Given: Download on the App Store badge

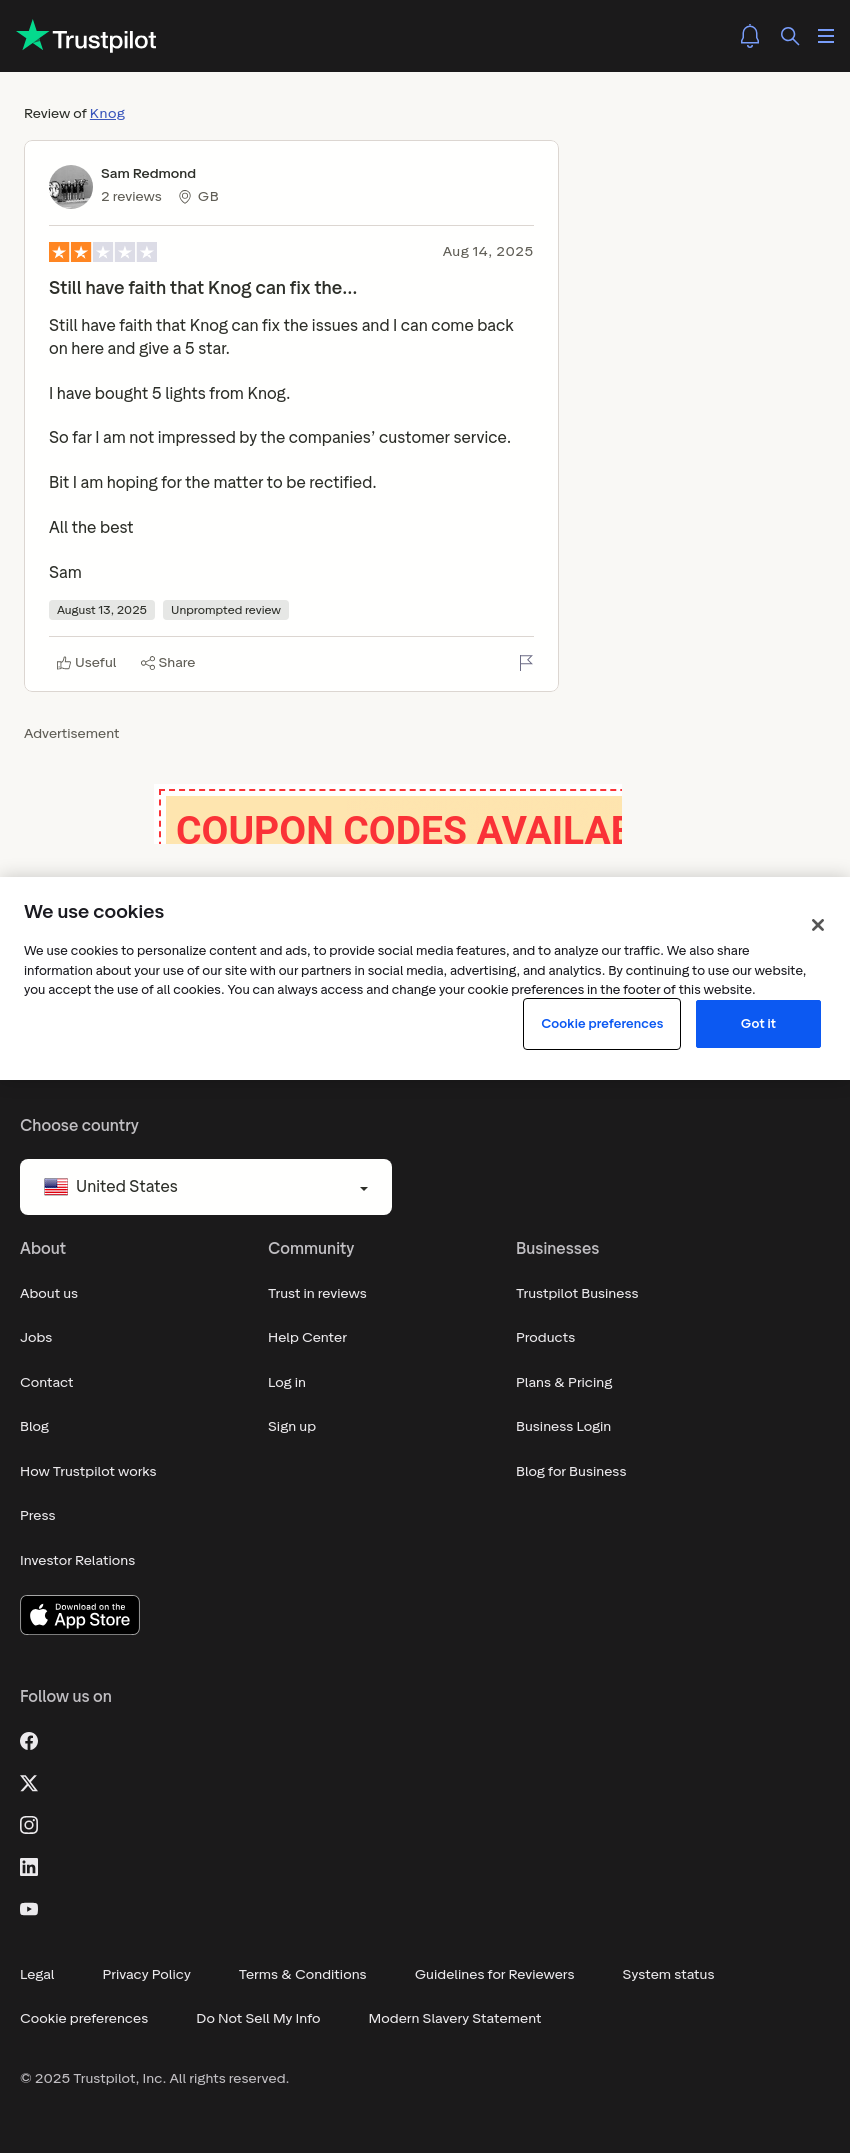Looking at the screenshot, I should click(80, 1615).
